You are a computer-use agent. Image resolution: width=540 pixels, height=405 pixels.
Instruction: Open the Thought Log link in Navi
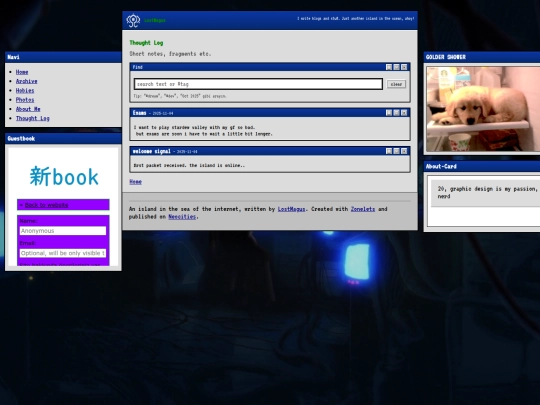33,118
